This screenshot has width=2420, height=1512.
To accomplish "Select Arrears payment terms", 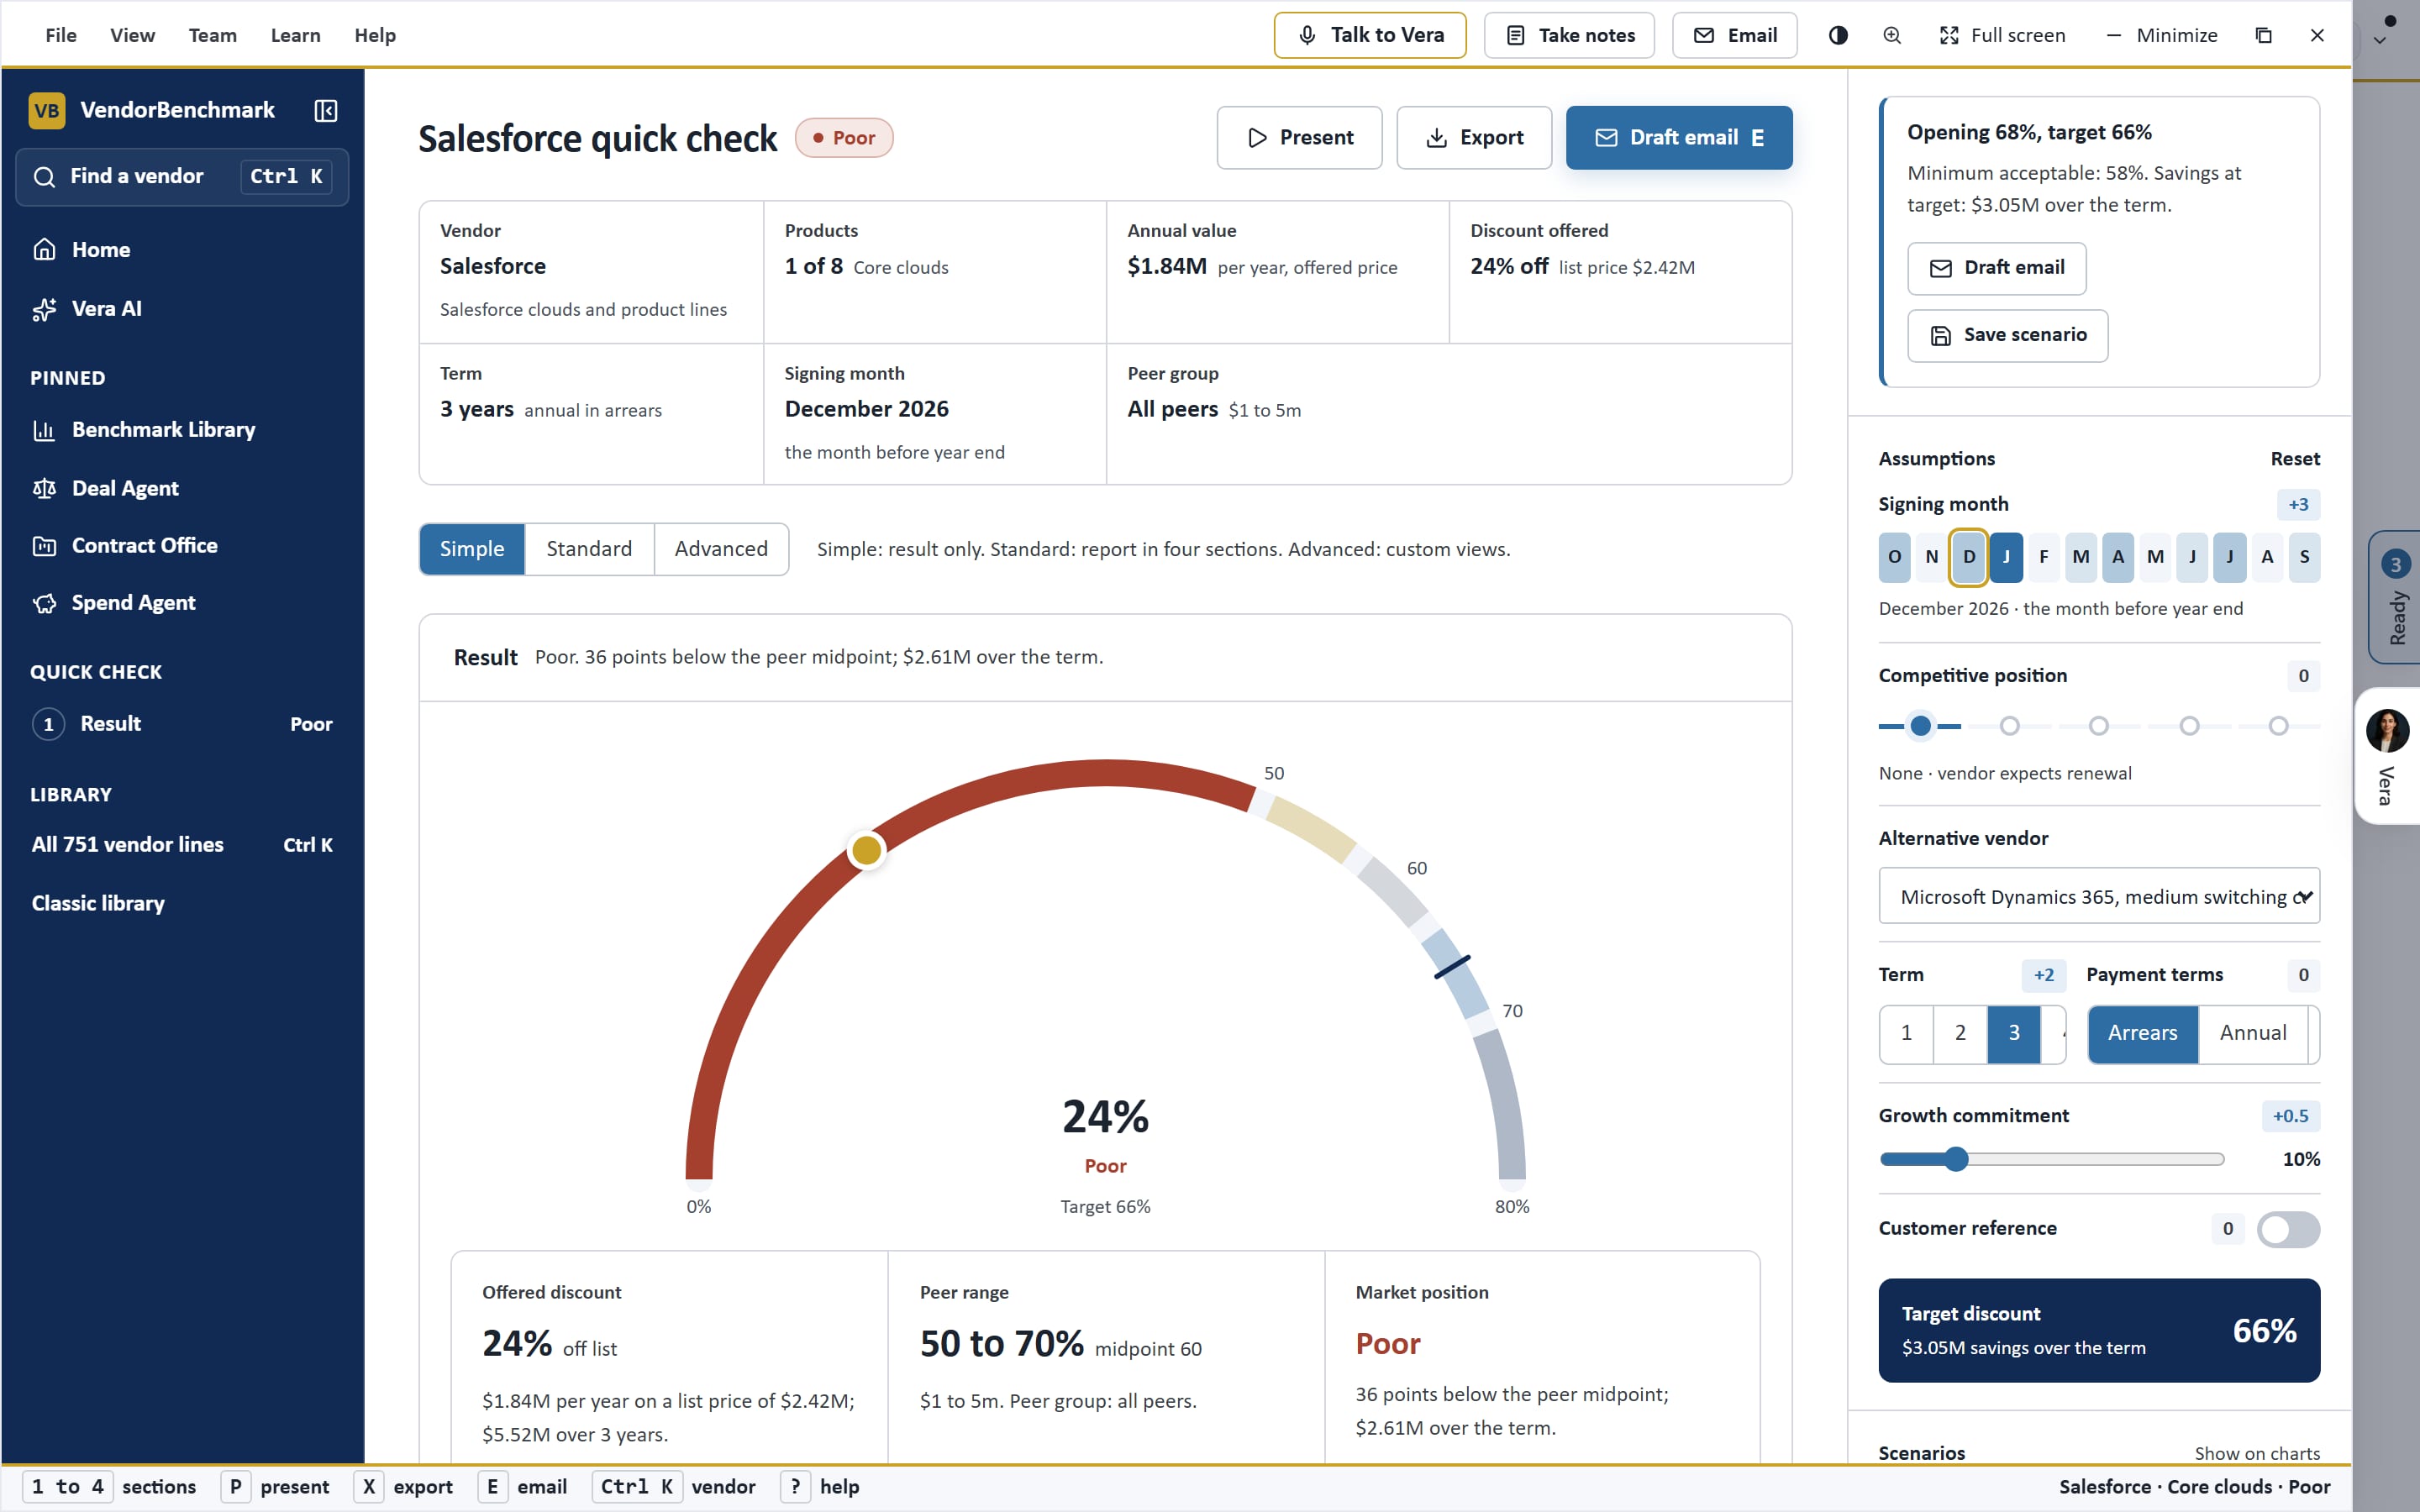I will [2142, 1033].
